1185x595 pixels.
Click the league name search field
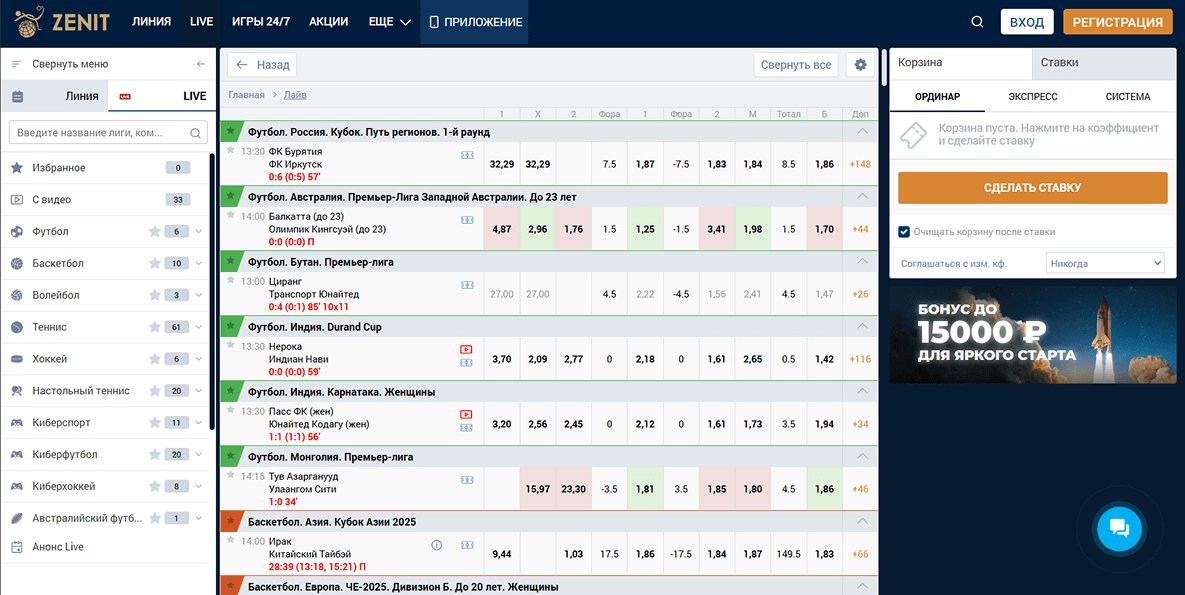[100, 133]
